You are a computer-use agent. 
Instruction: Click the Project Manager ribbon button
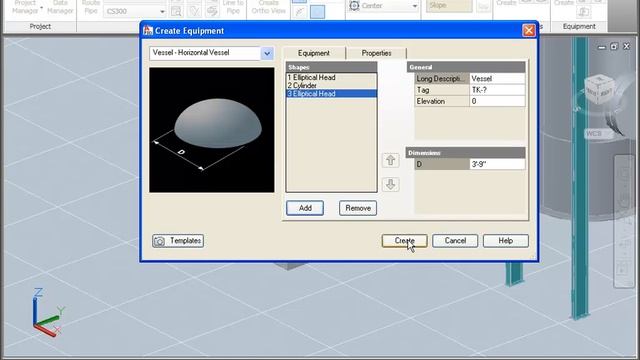24,7
